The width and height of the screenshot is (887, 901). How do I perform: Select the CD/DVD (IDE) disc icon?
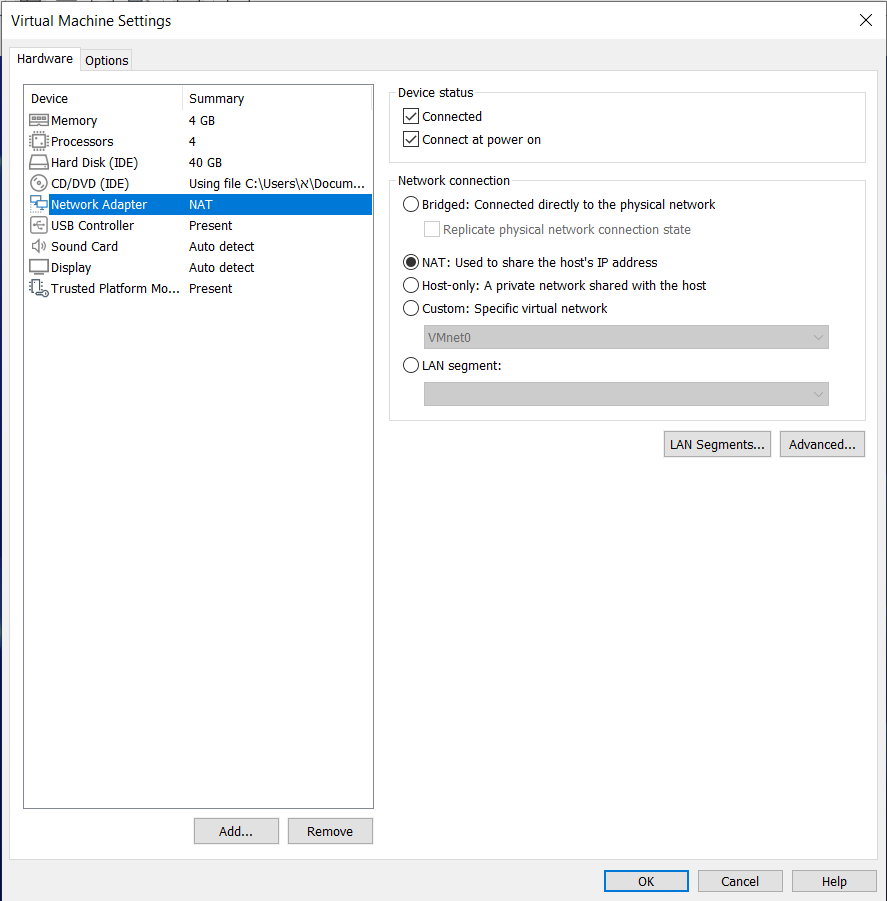[39, 184]
